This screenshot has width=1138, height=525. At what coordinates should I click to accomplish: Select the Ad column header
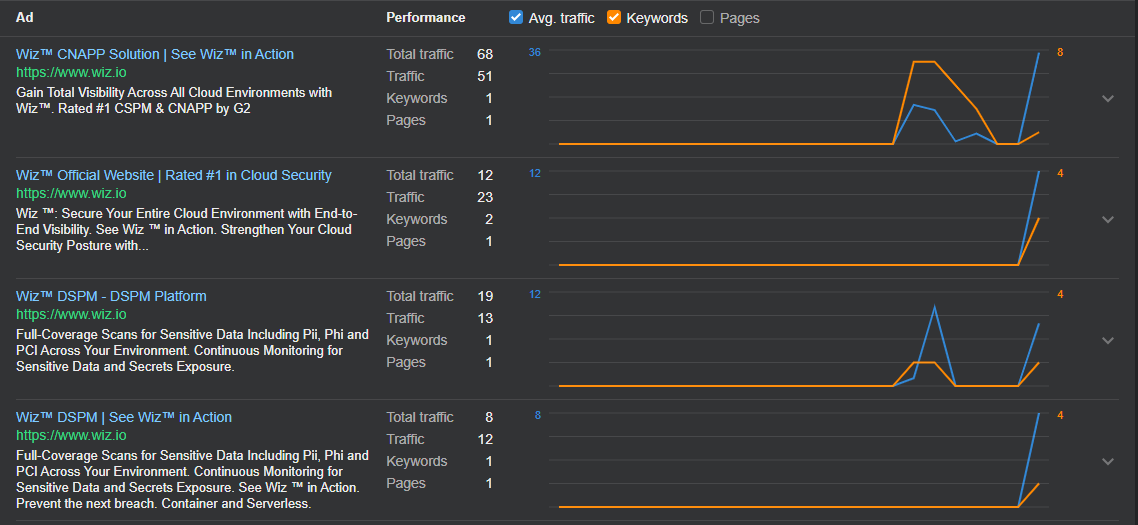coord(23,17)
